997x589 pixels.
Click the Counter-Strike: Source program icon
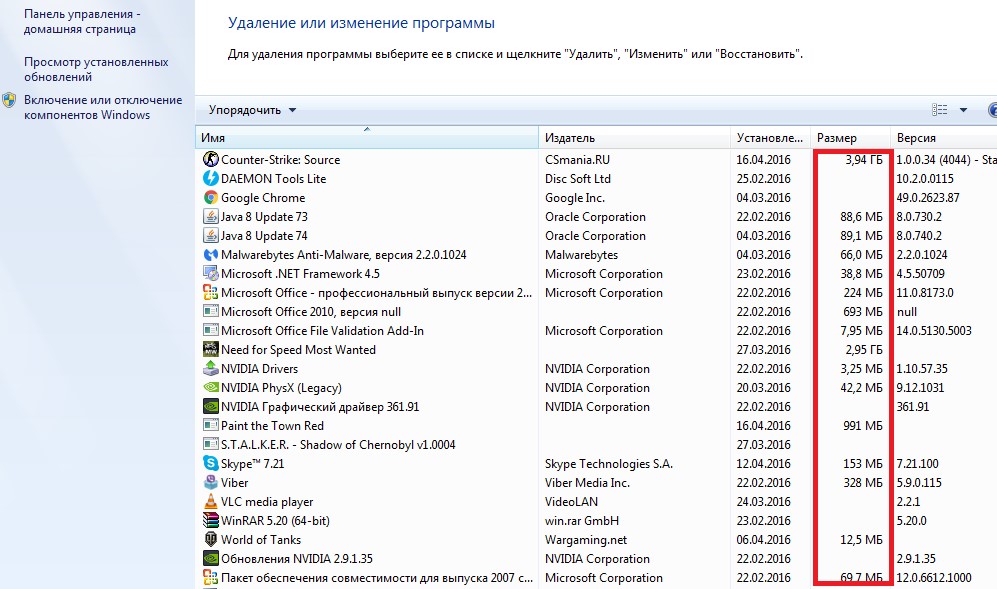(x=210, y=160)
